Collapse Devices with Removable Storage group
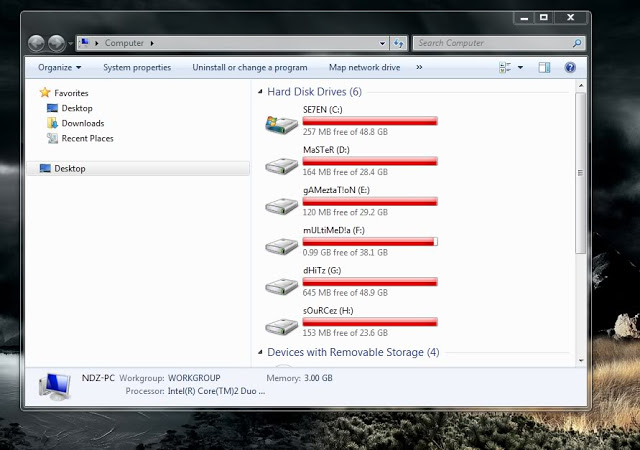Viewport: 640px width, 450px height. click(x=260, y=352)
